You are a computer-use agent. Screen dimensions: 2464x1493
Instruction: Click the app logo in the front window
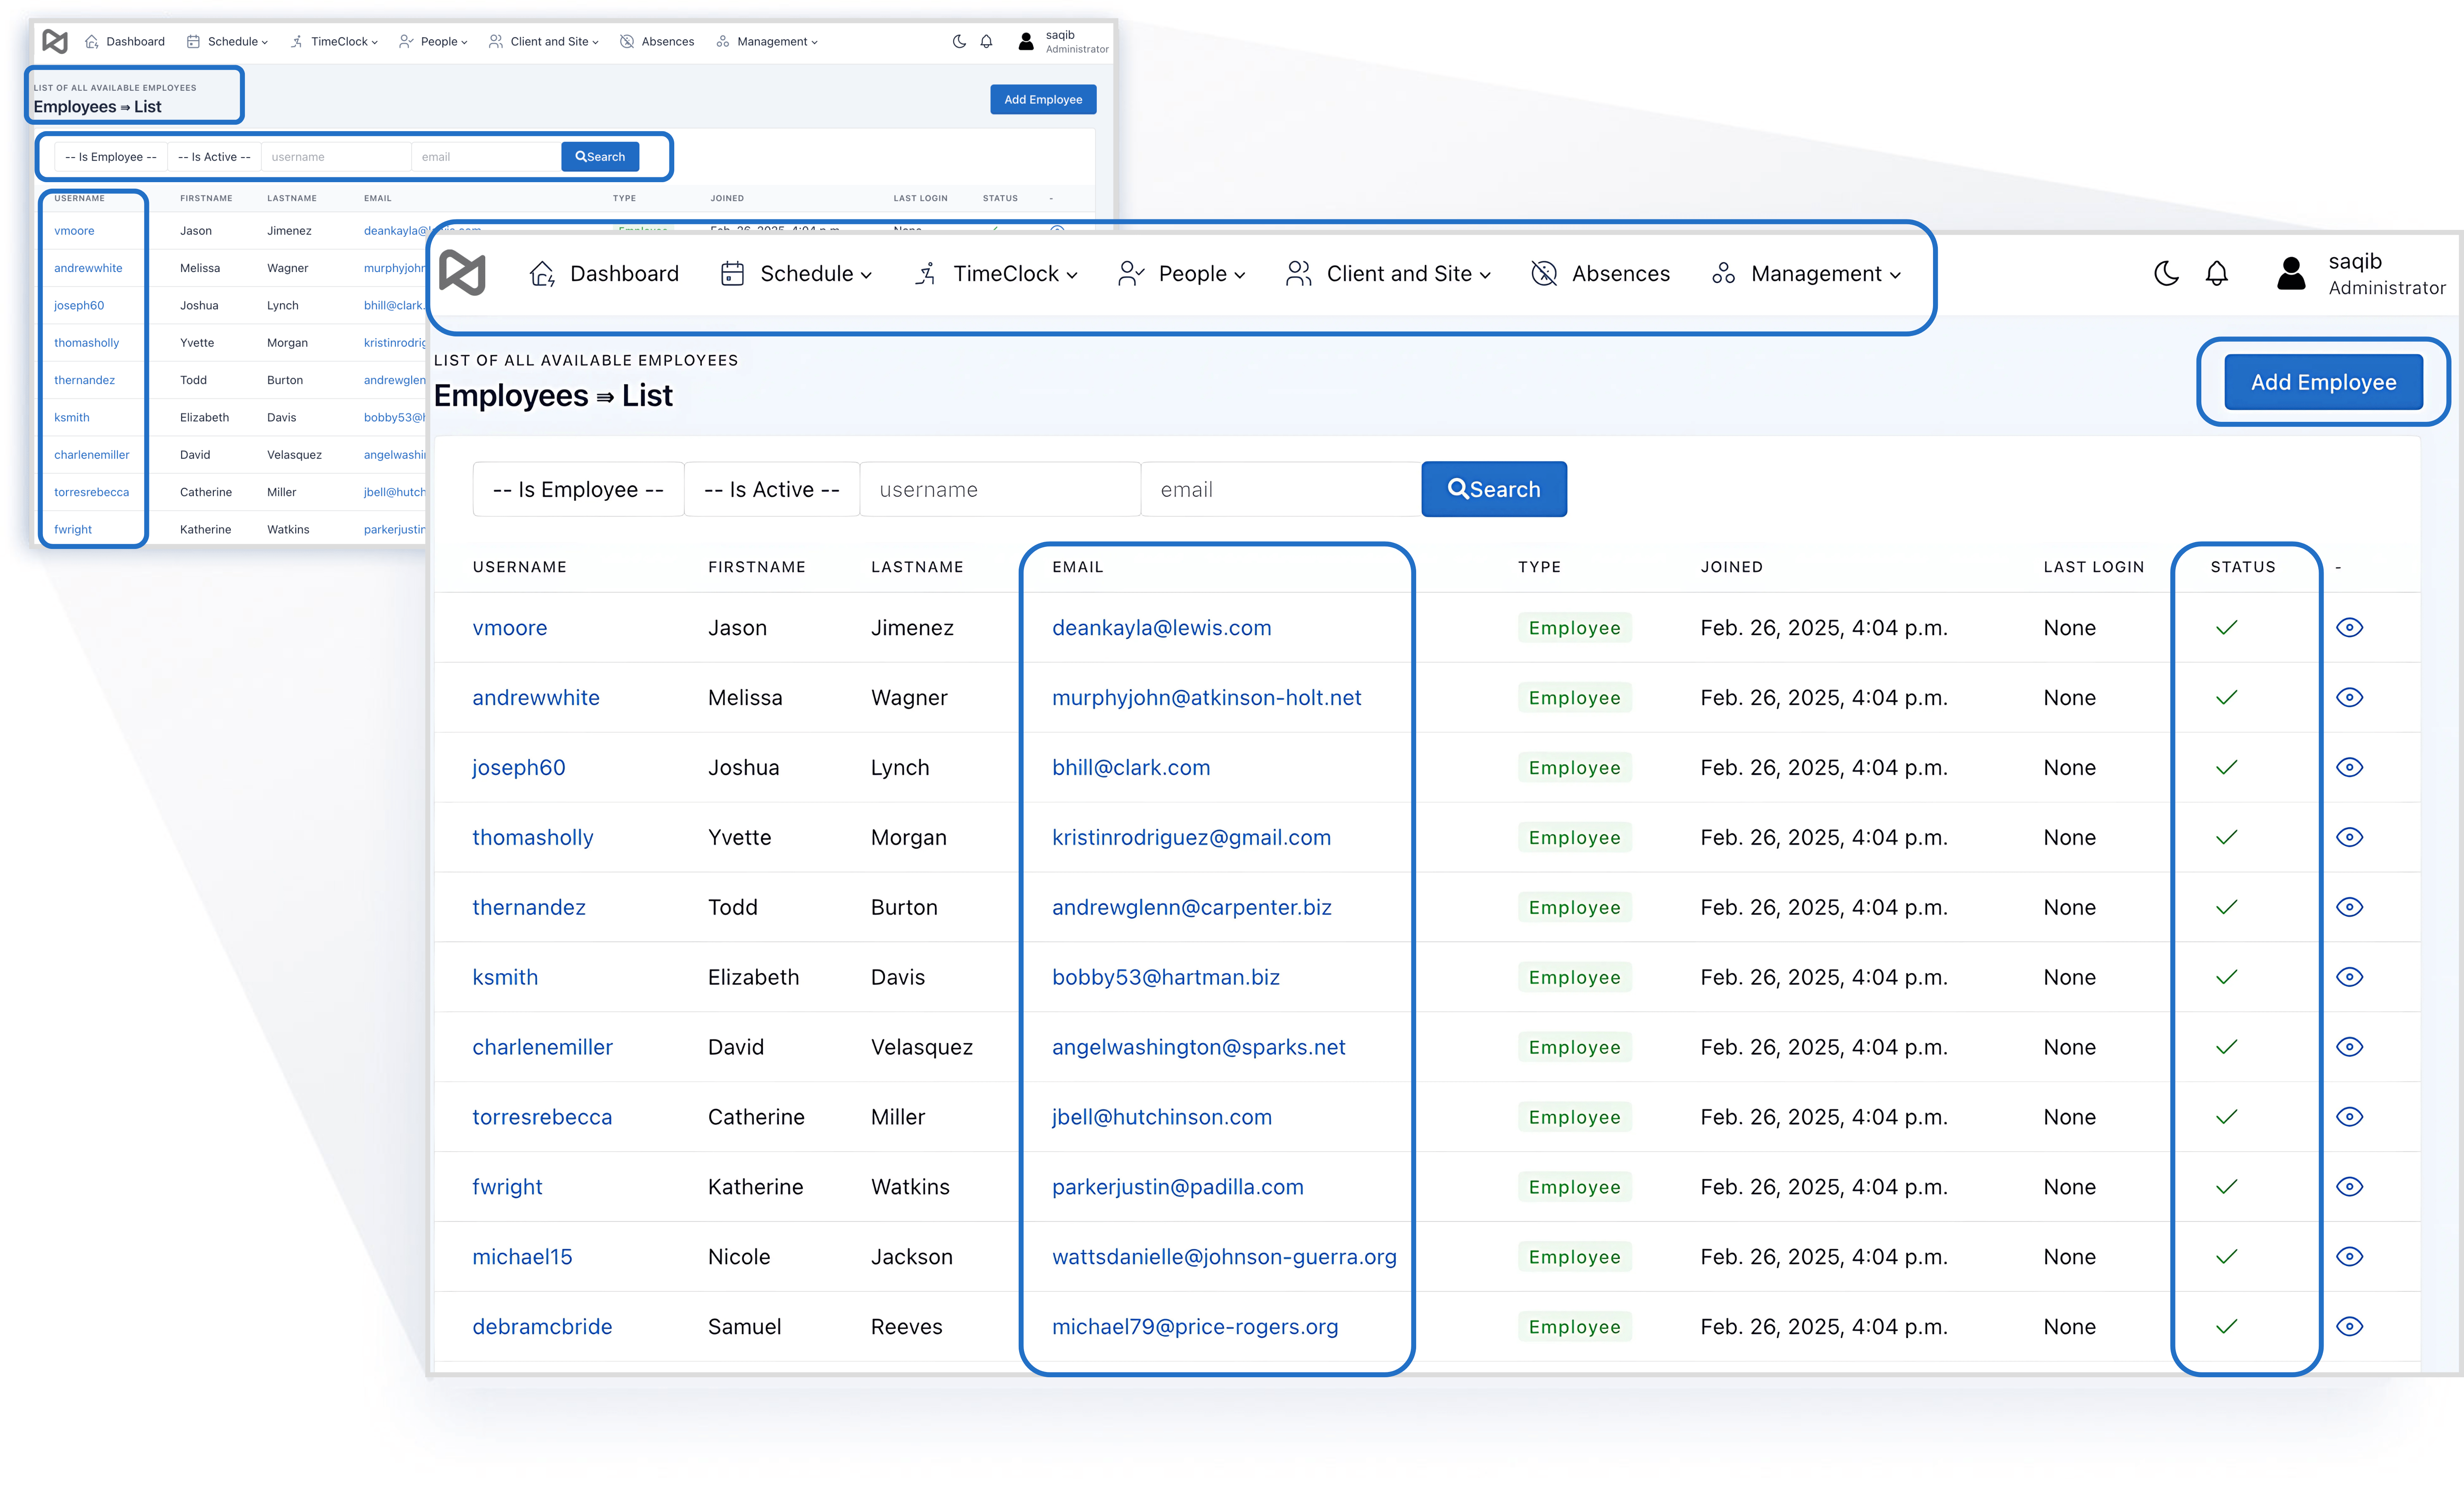tap(462, 273)
